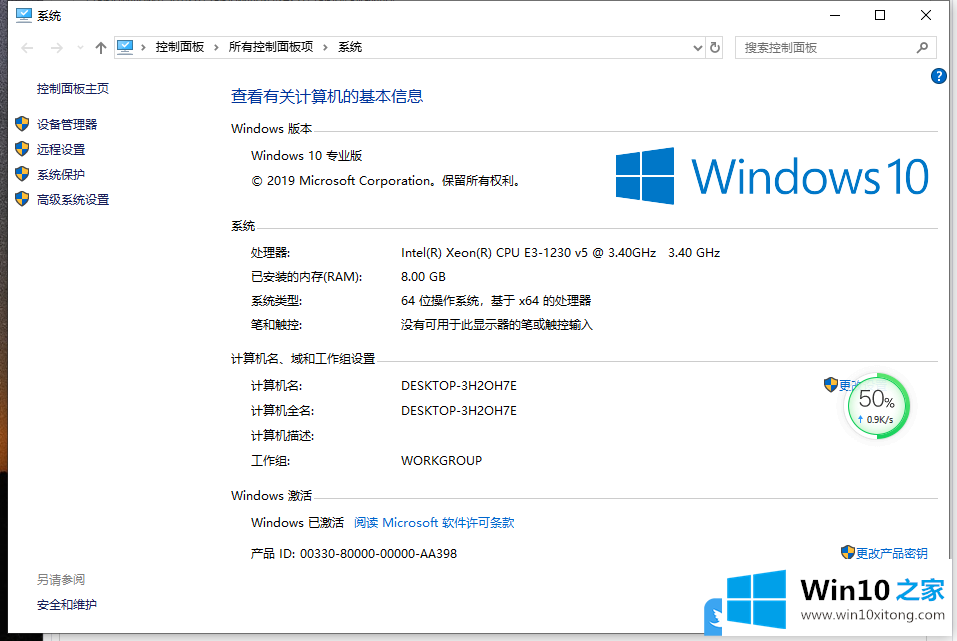
Task: Click the system window title icon
Action: [23, 15]
